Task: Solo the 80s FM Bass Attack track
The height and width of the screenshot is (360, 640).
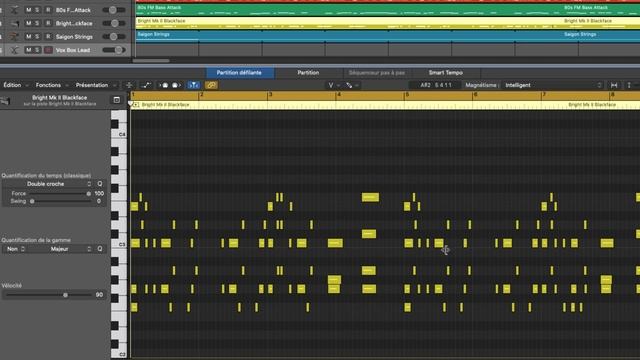Action: [x=37, y=10]
